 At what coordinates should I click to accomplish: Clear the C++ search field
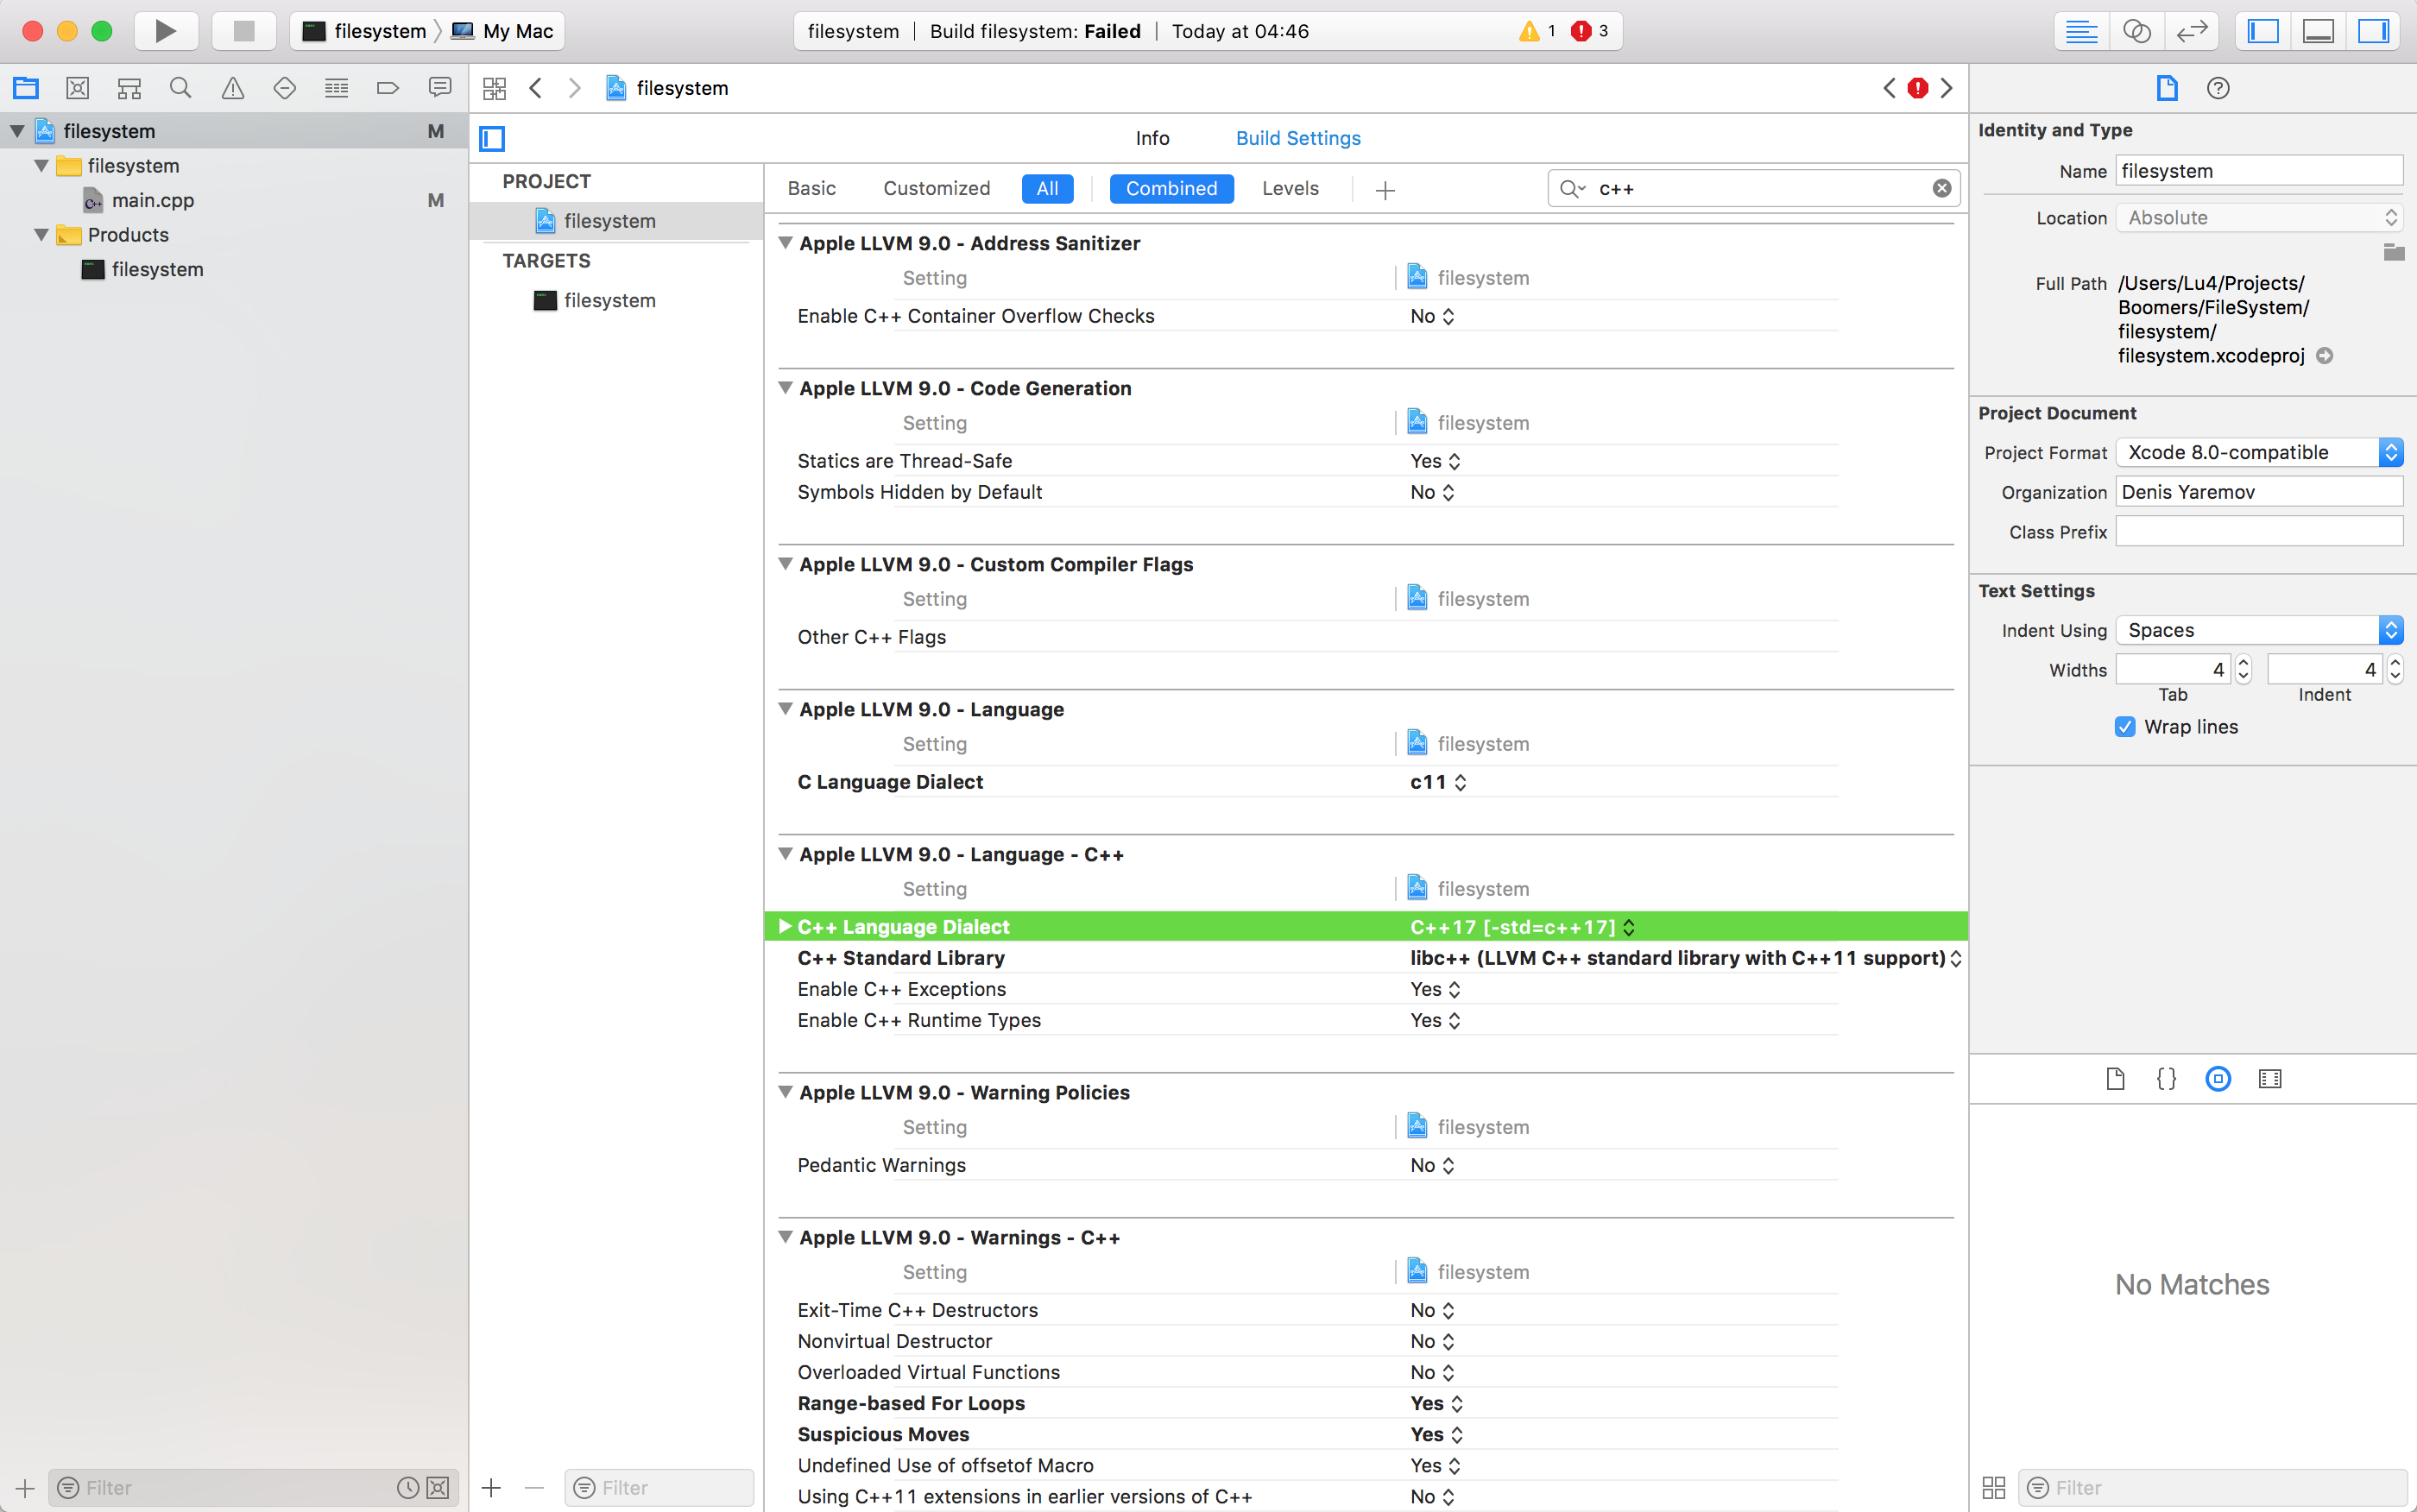click(x=1941, y=188)
